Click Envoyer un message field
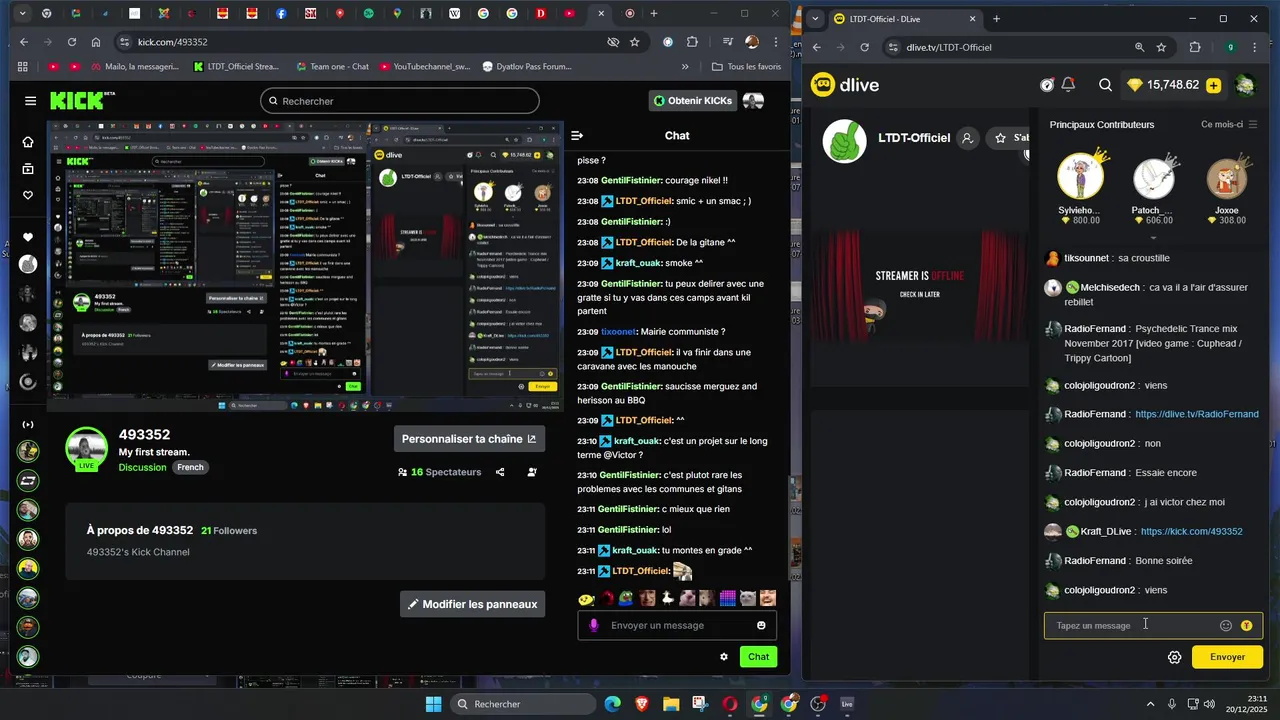The height and width of the screenshot is (720, 1280). pos(676,625)
